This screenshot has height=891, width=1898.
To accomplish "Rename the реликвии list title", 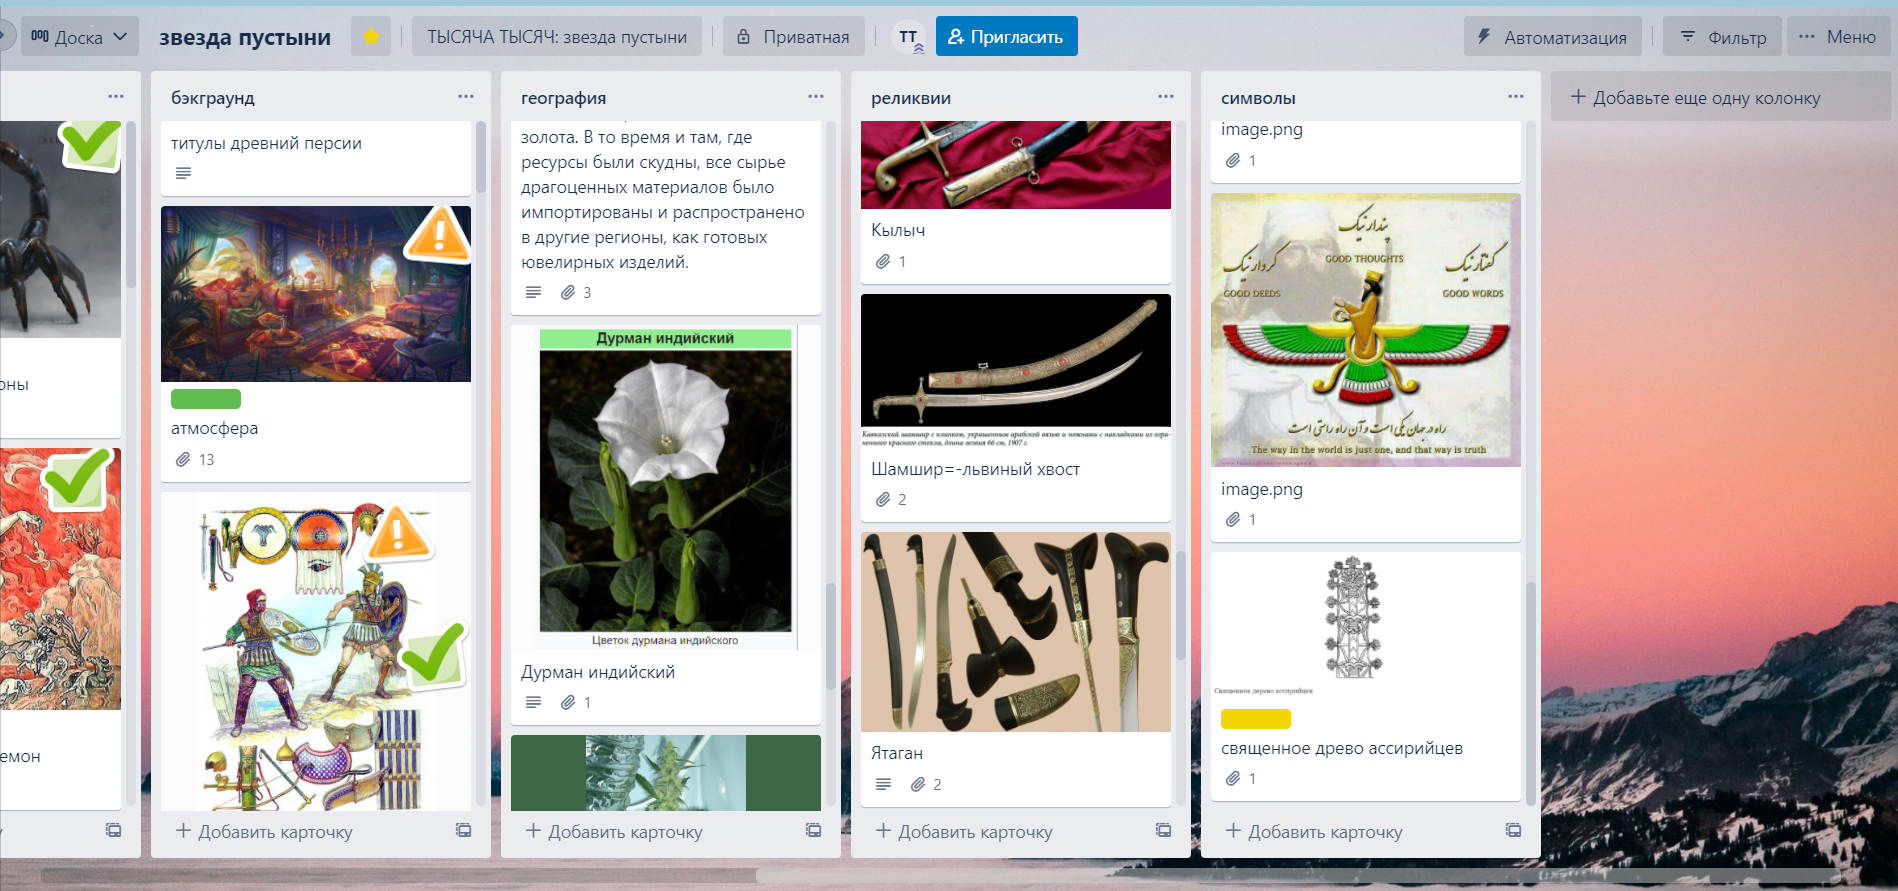I will (x=911, y=98).
